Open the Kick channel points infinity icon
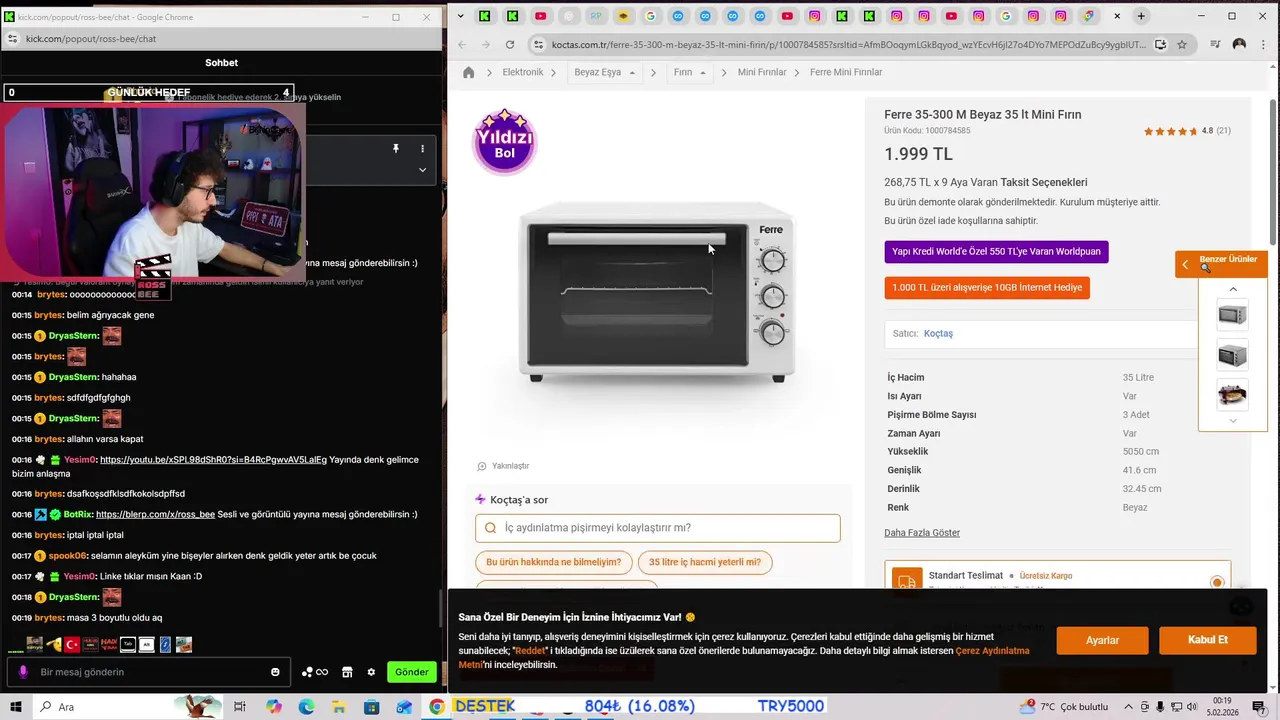 pyautogui.click(x=315, y=672)
